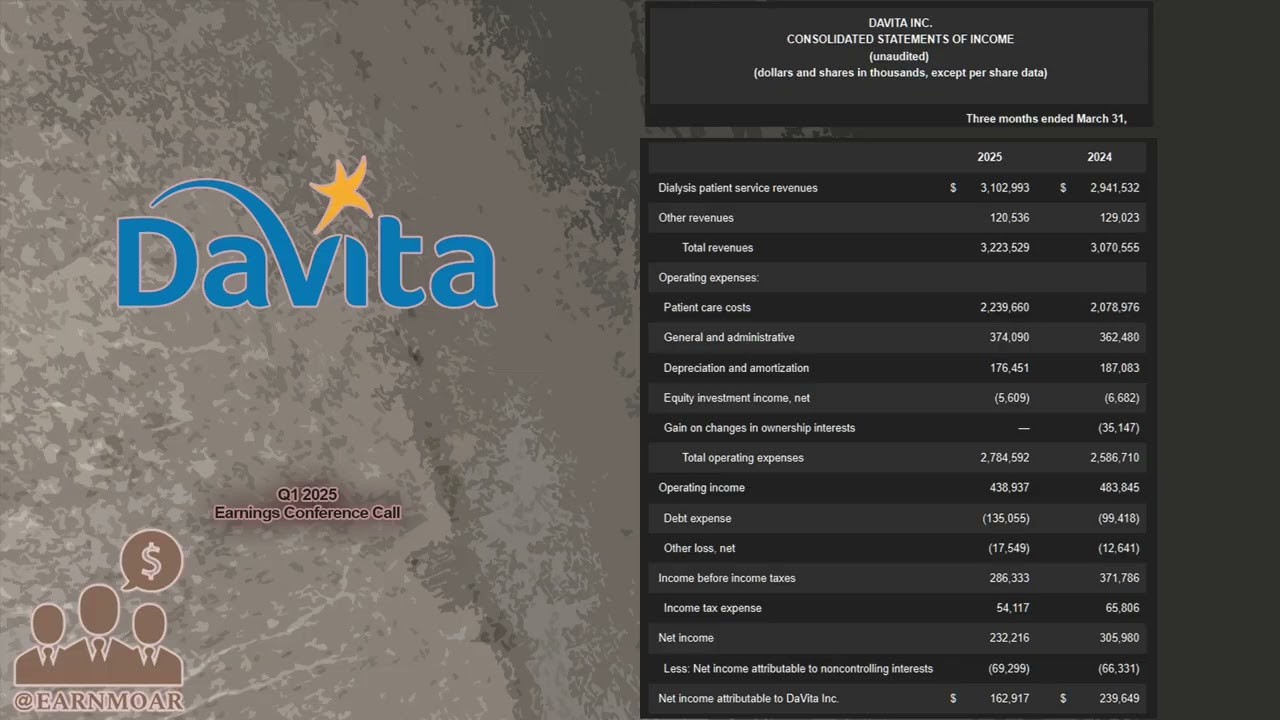Select 'Less: Net income attributable to noncontrolling interests'
The width and height of the screenshot is (1280, 720).
click(x=798, y=668)
